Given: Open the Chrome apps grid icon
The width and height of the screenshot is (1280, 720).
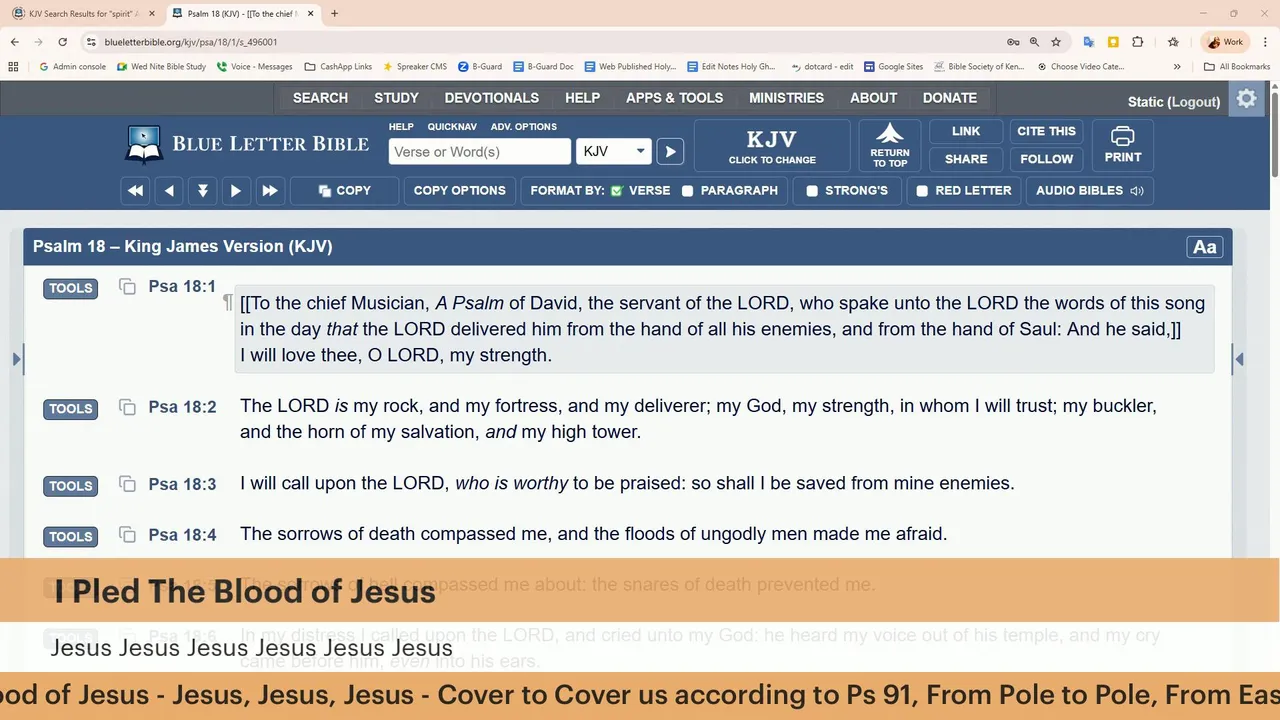Looking at the screenshot, I should 13,67.
